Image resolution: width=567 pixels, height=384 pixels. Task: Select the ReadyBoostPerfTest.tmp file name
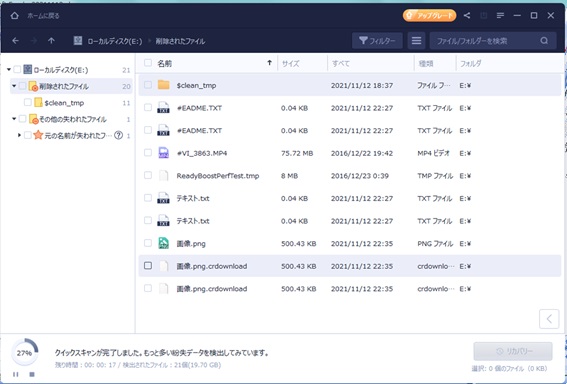tap(218, 176)
